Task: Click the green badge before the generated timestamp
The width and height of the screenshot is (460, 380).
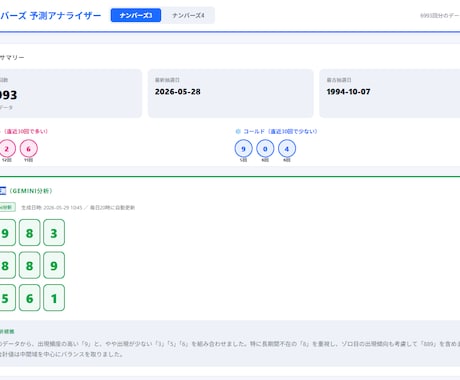Action: (x=7, y=207)
